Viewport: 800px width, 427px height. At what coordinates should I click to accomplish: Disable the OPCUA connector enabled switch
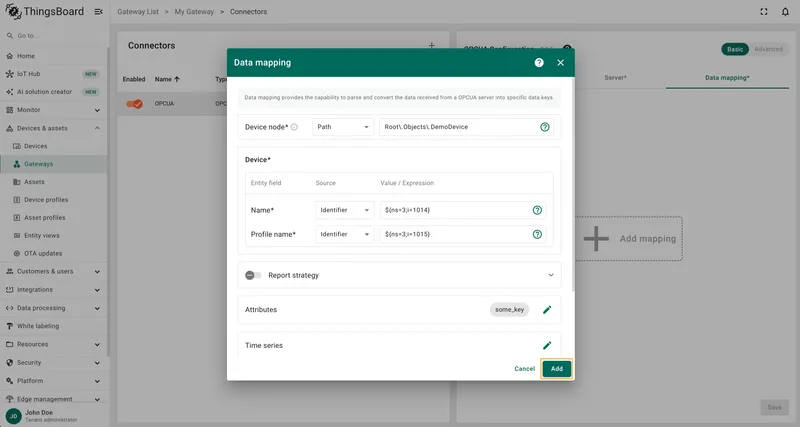135,104
